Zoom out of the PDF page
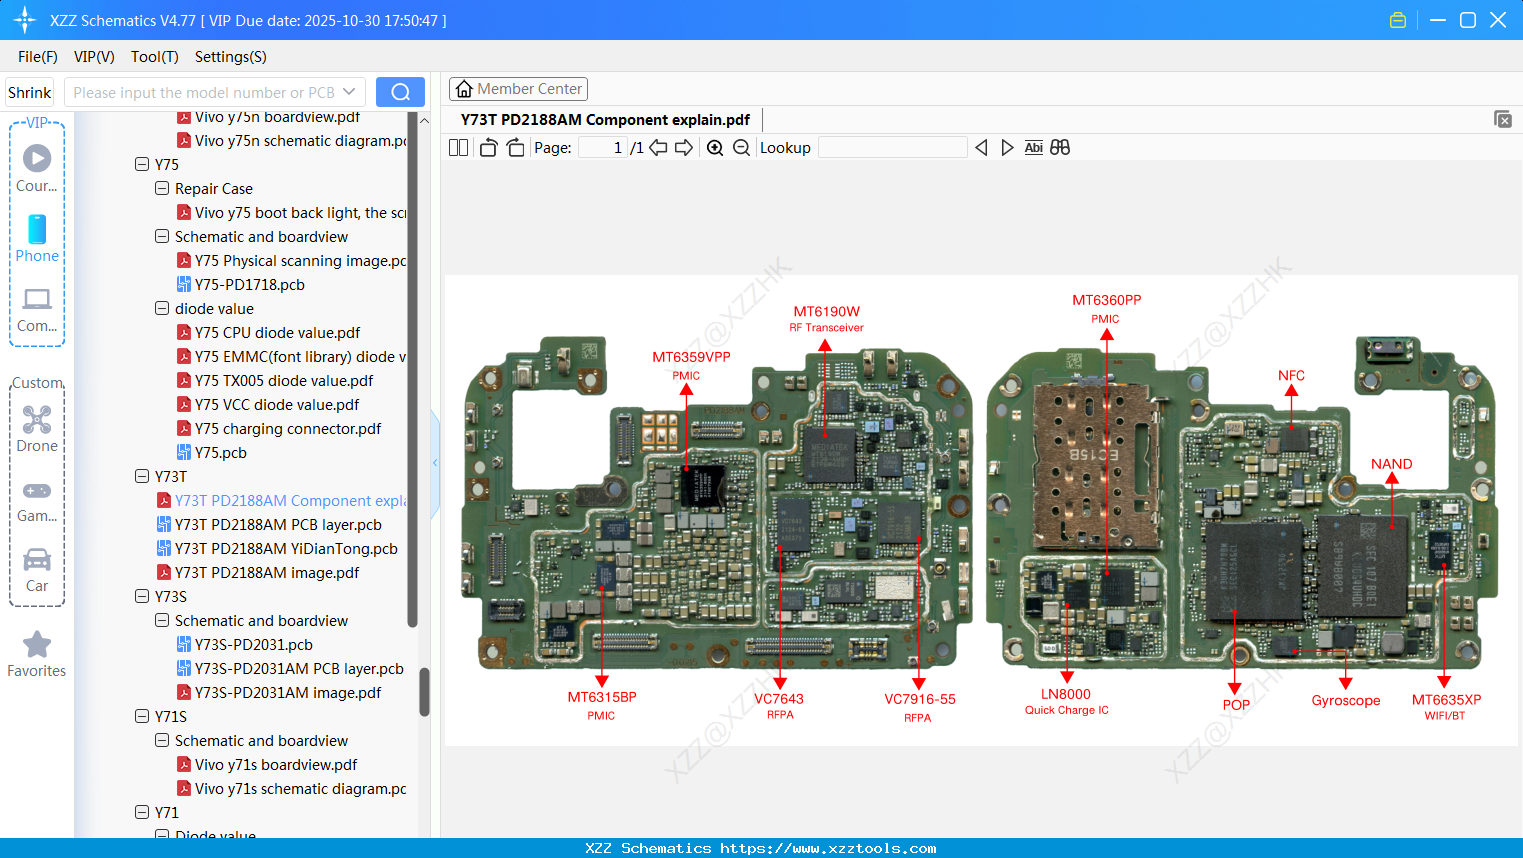Screen dimensions: 1523x858 741,147
